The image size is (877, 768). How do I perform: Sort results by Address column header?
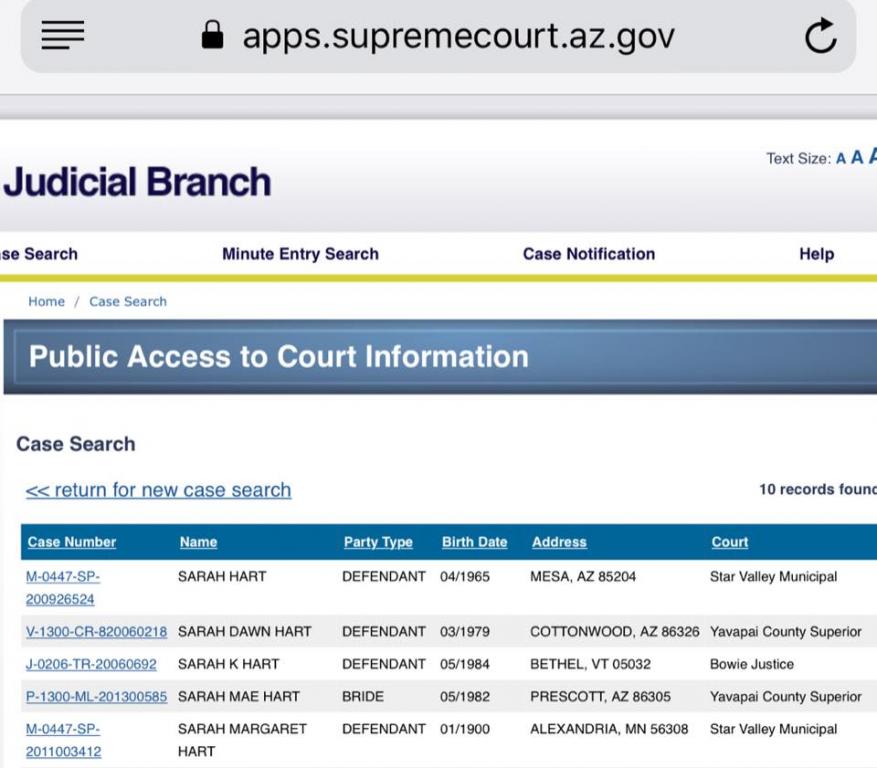tap(559, 542)
